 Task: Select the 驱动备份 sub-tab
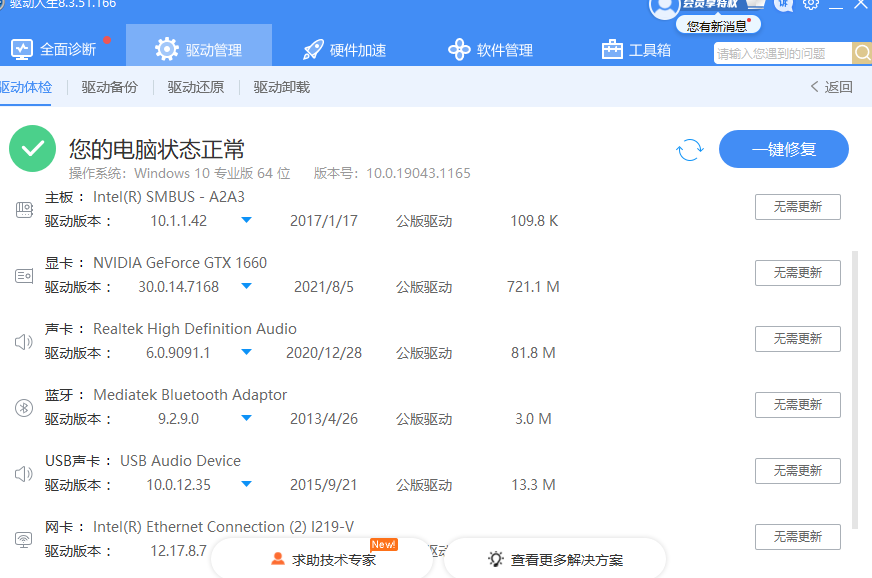click(x=110, y=87)
